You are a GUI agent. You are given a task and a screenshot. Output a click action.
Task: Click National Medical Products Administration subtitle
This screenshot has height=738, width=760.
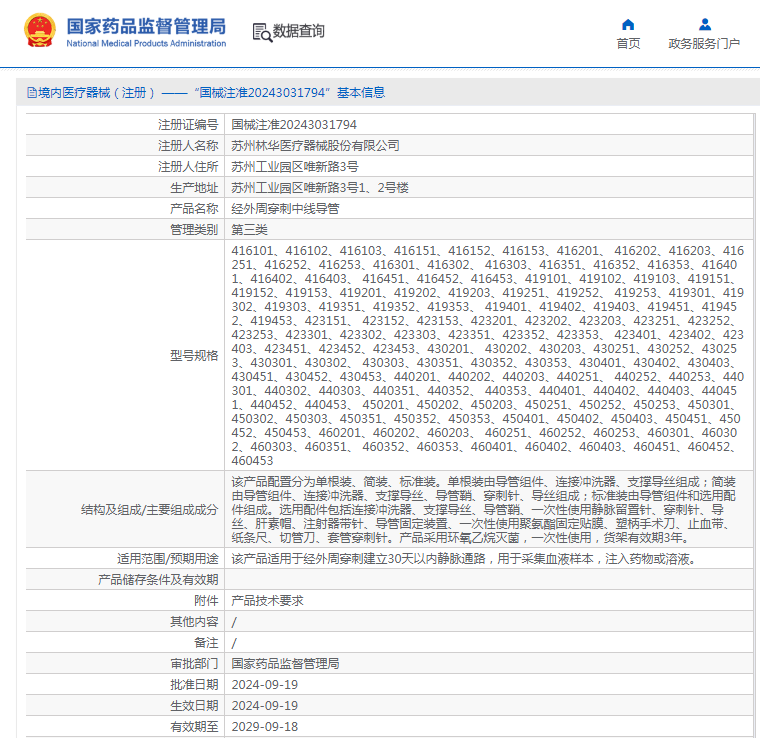tap(146, 43)
